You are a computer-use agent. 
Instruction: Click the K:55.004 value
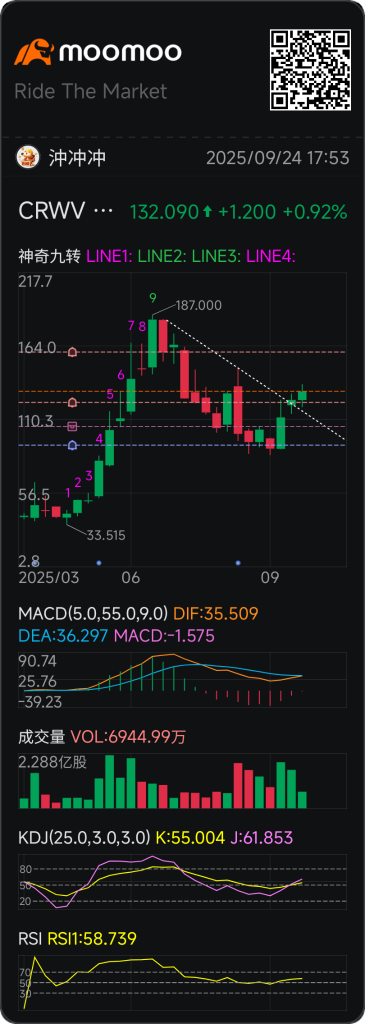coord(190,837)
